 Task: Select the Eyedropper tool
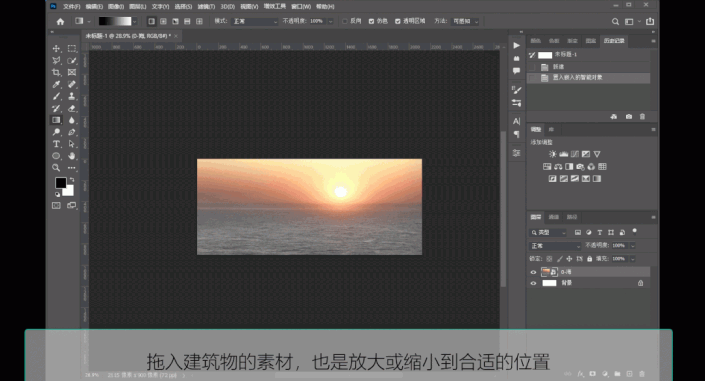click(56, 84)
